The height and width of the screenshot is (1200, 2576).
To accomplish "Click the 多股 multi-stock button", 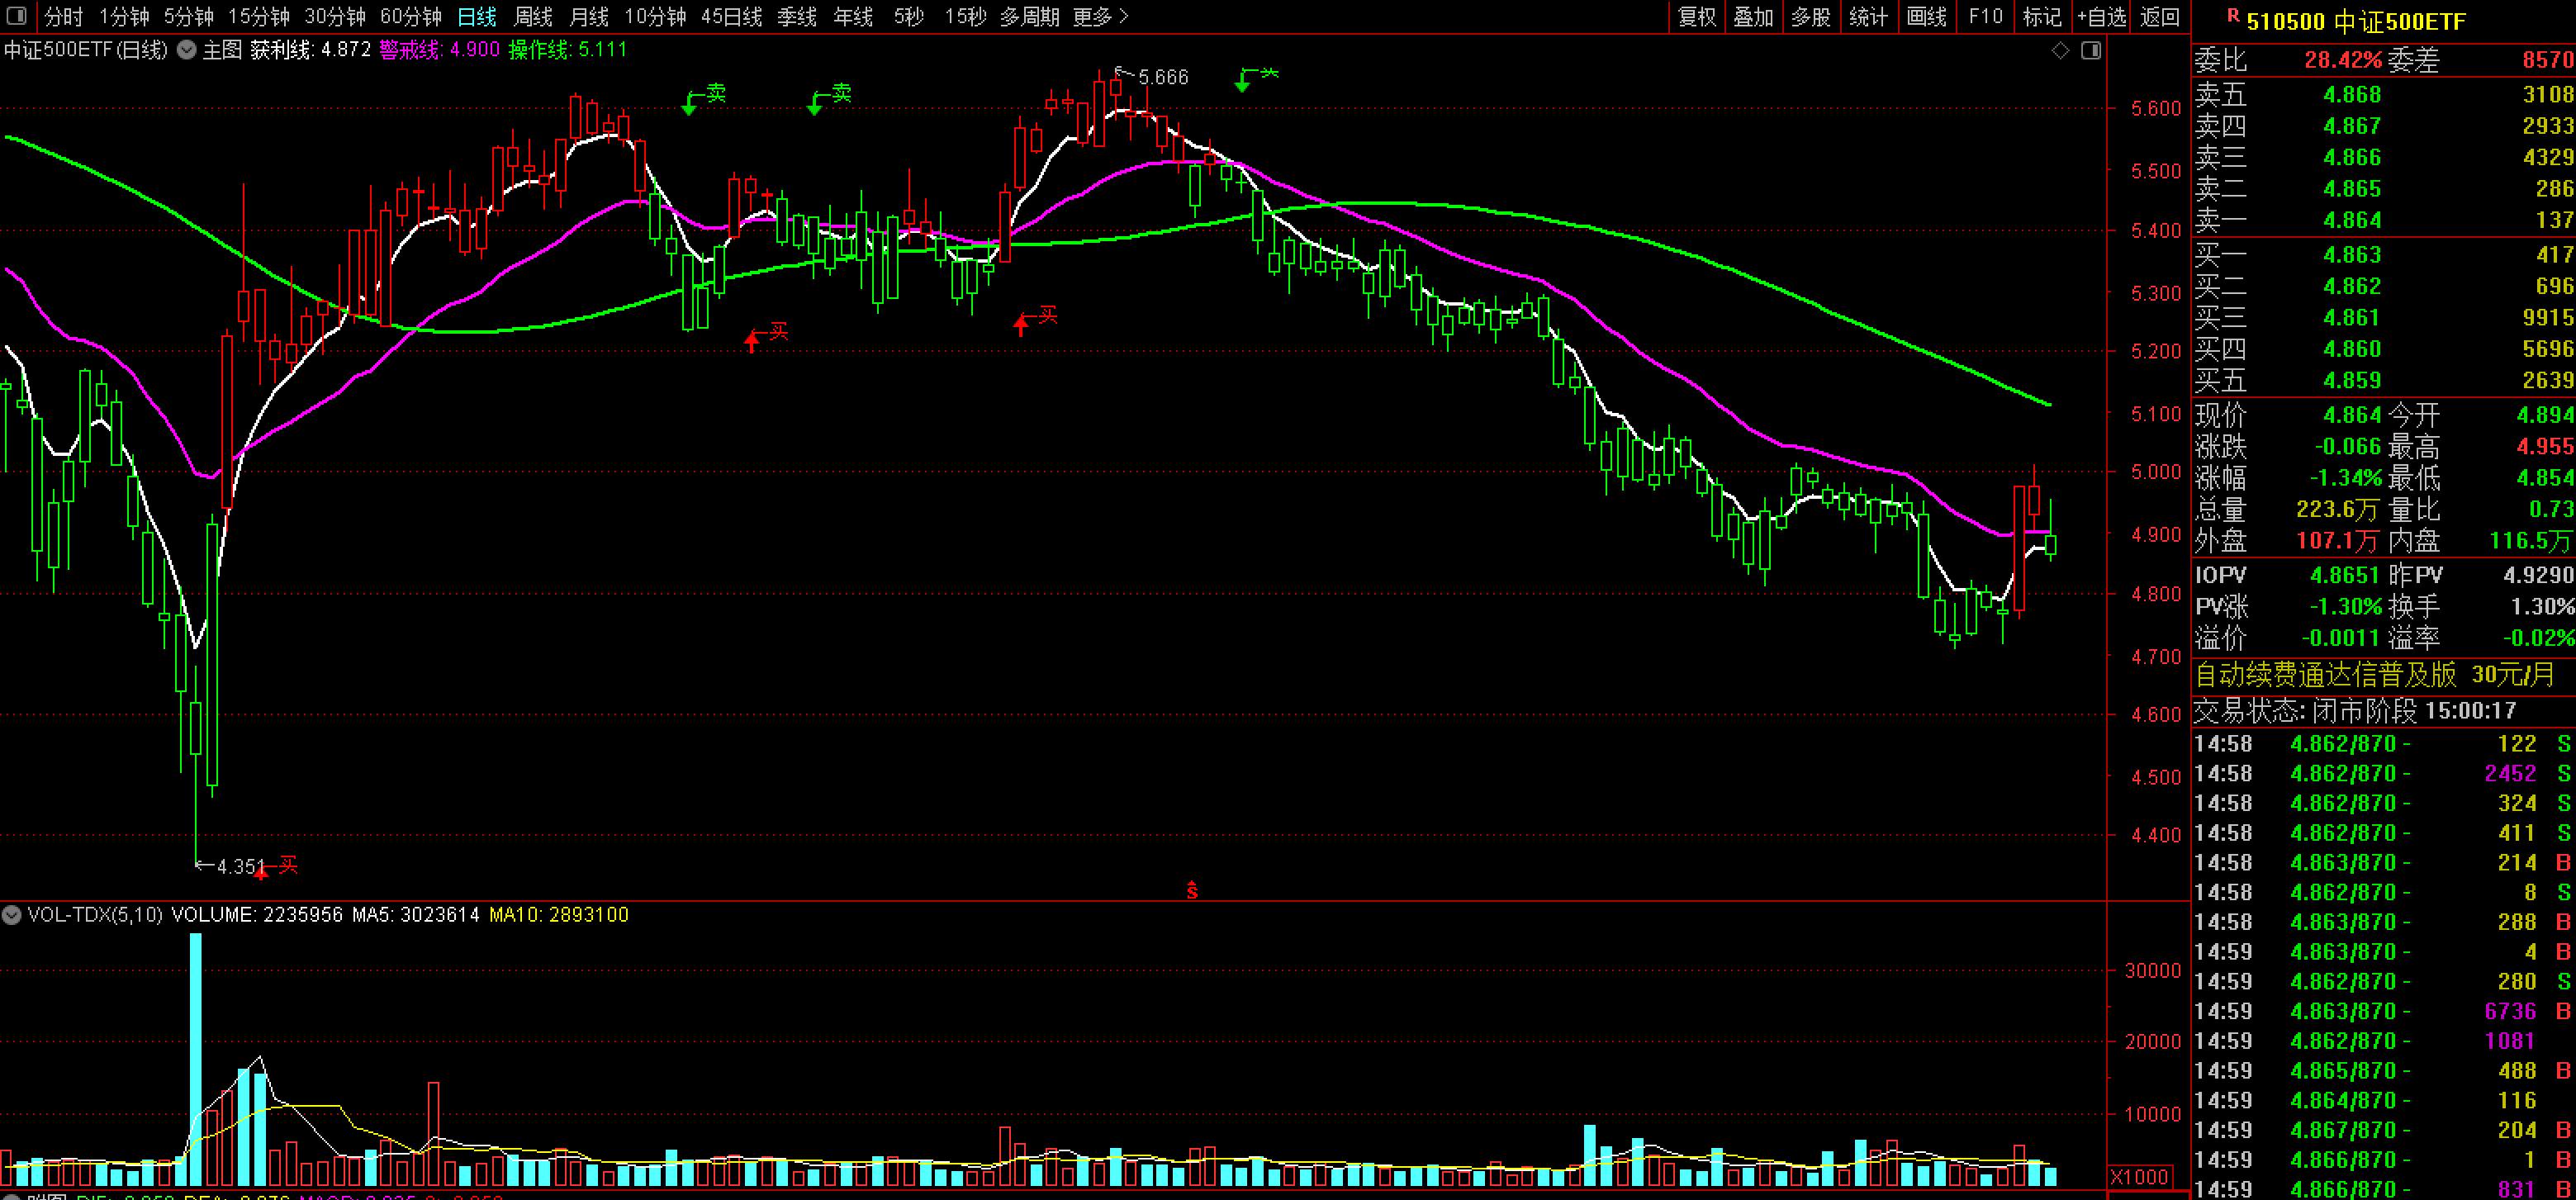I will click(x=1811, y=16).
